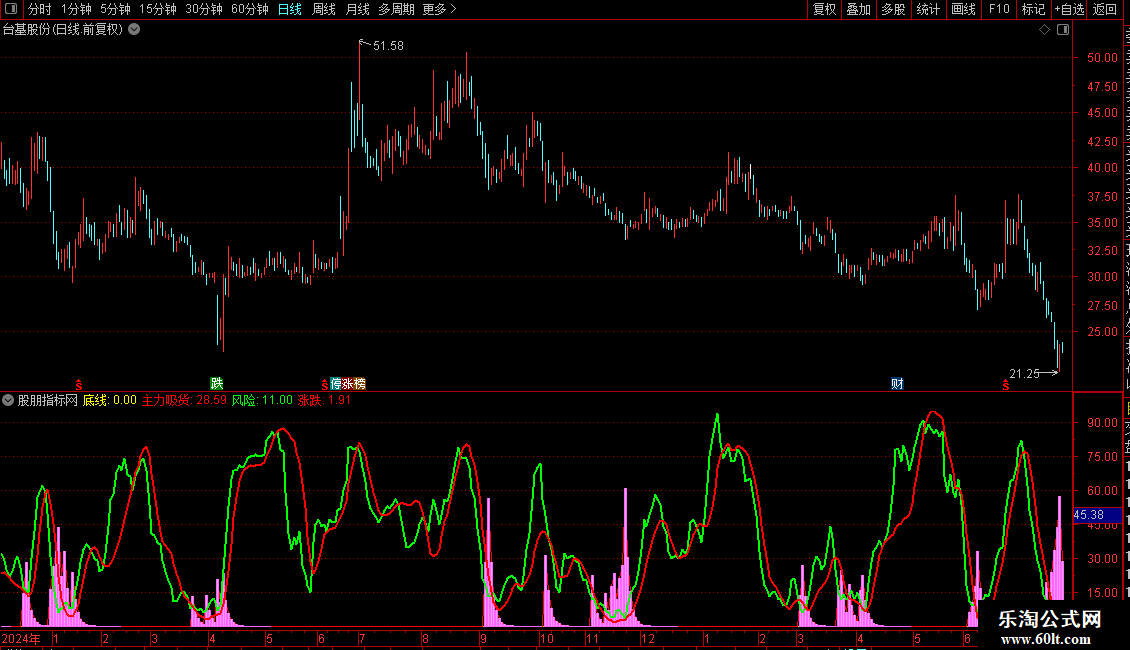
Task: Switch to the 月线 monthly chart
Action: coord(357,9)
